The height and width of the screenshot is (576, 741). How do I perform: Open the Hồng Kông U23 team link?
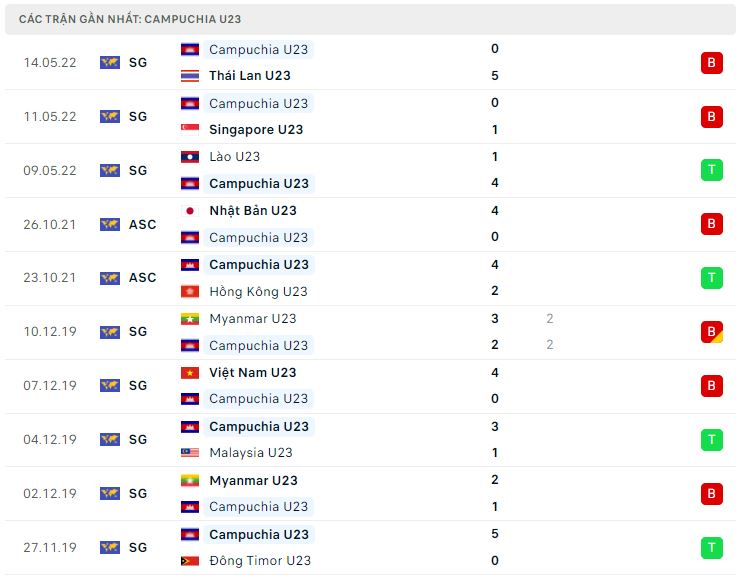258,292
